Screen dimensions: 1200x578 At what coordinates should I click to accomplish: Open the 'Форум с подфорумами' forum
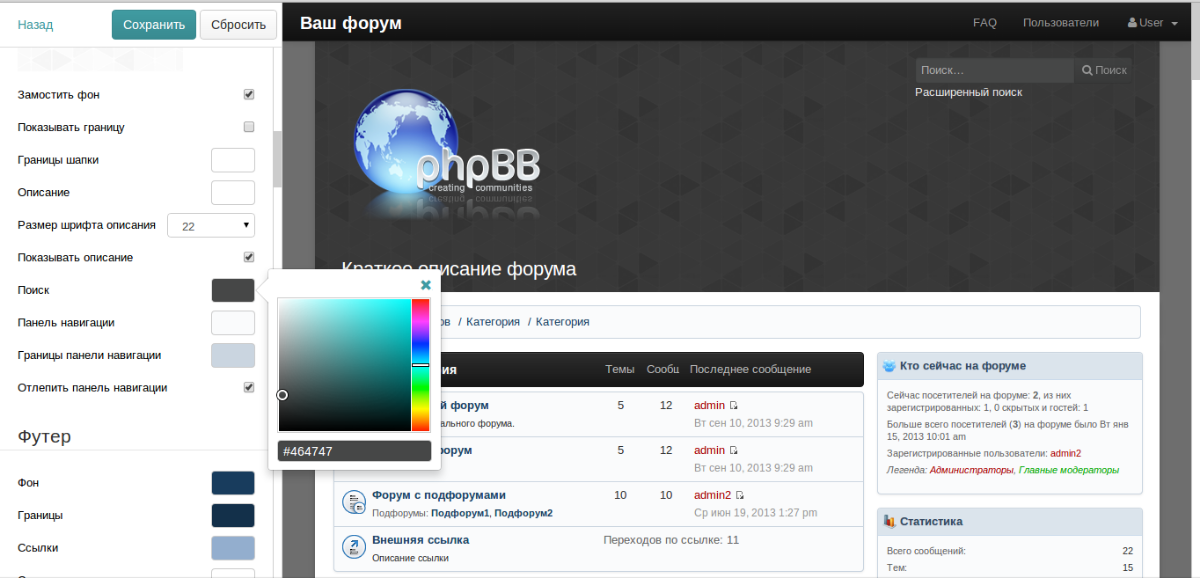pos(439,495)
